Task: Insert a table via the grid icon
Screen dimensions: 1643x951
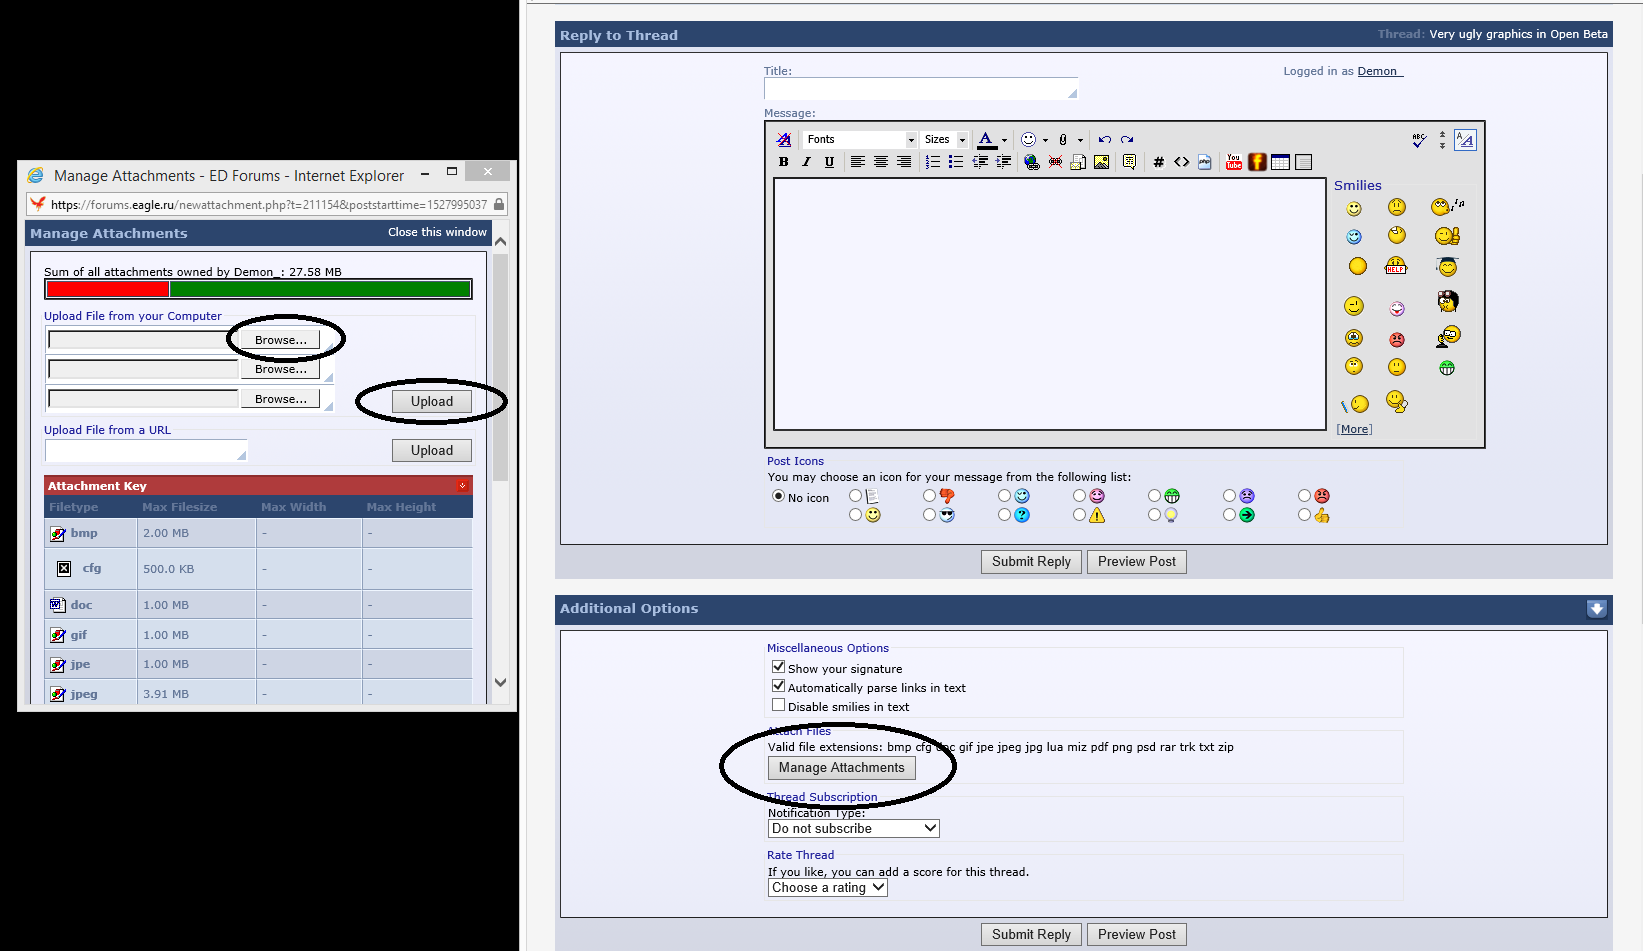Action: click(1280, 162)
